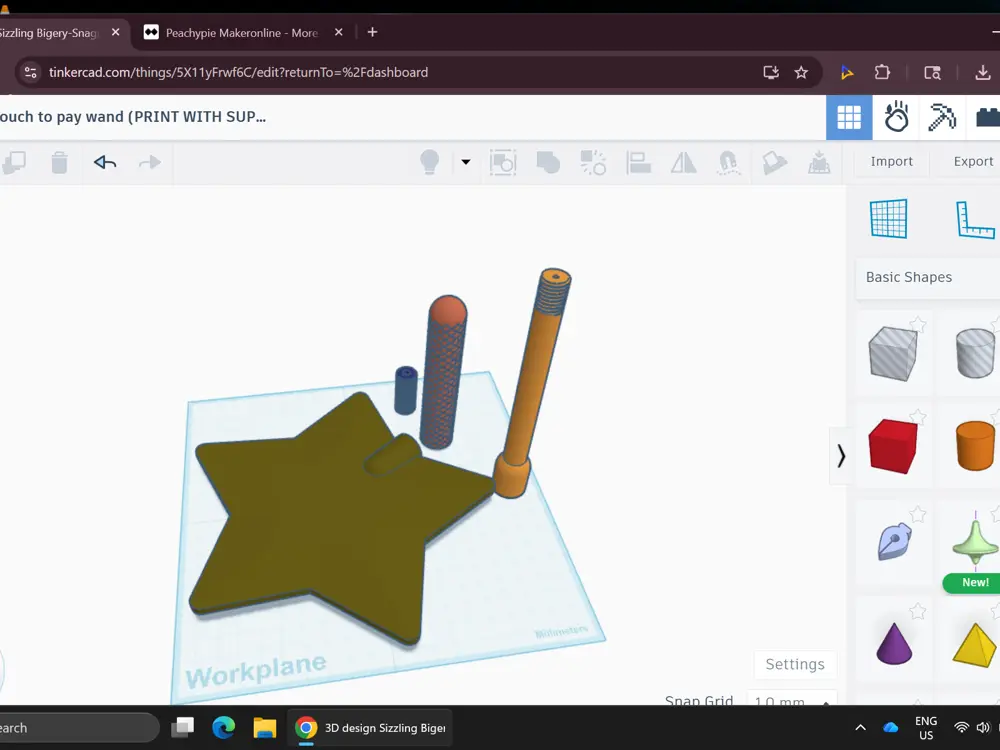Pick the yellow Pyramid shape

[x=974, y=645]
